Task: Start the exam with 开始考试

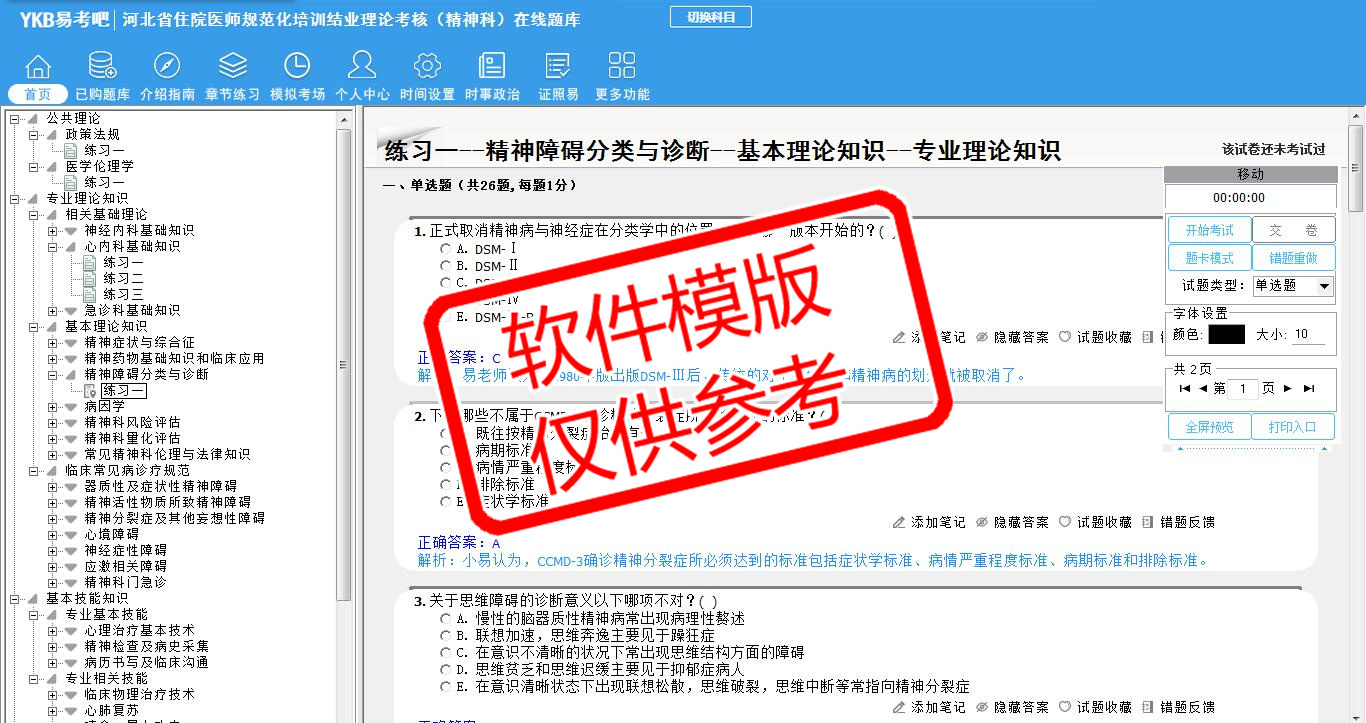Action: [x=1210, y=230]
